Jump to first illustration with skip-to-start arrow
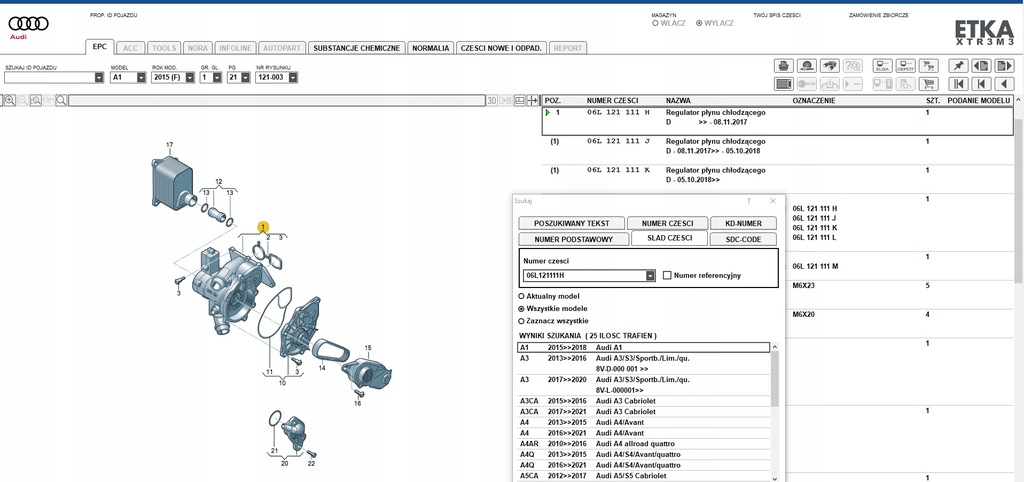1024x482 pixels. pos(958,84)
